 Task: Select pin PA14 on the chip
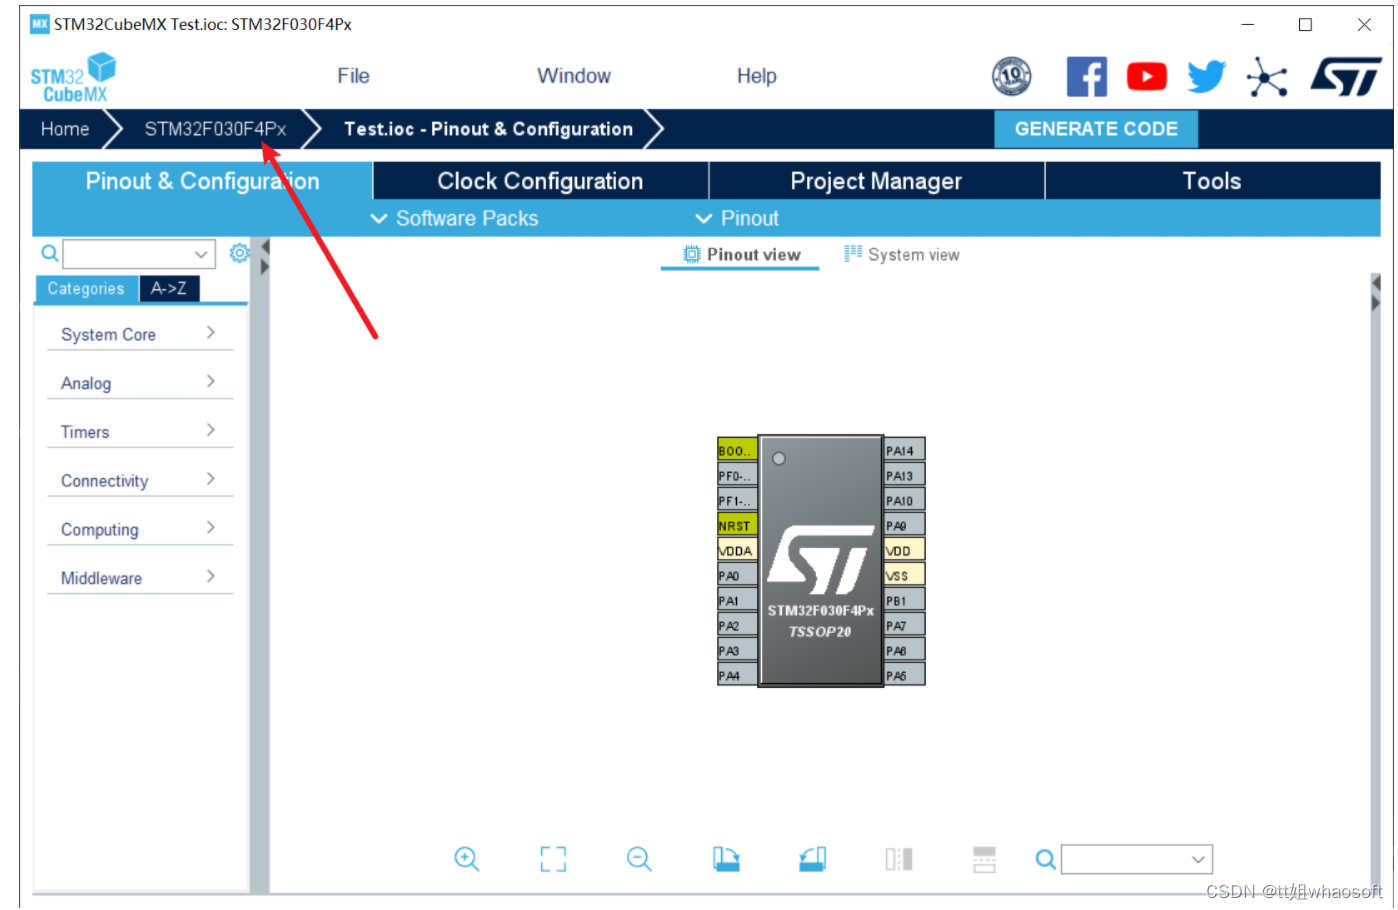tap(904, 450)
